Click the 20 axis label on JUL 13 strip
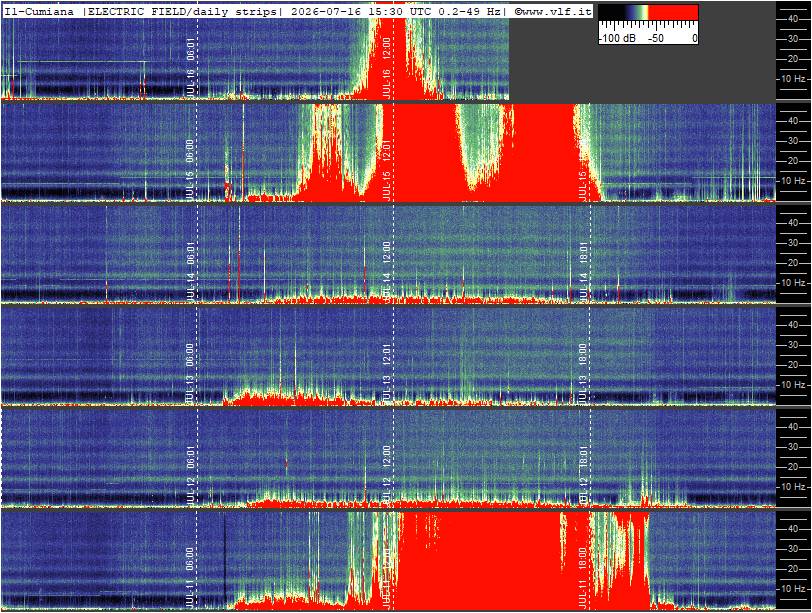 (x=793, y=365)
